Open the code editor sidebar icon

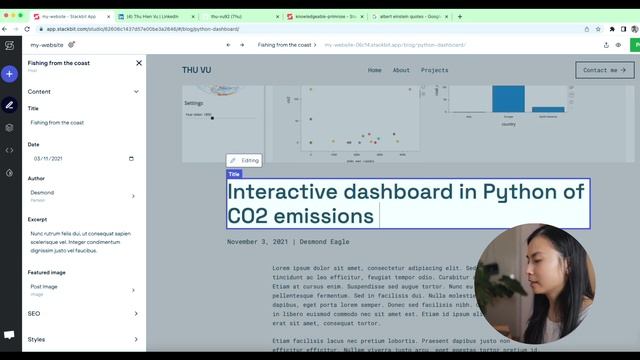click(x=9, y=150)
